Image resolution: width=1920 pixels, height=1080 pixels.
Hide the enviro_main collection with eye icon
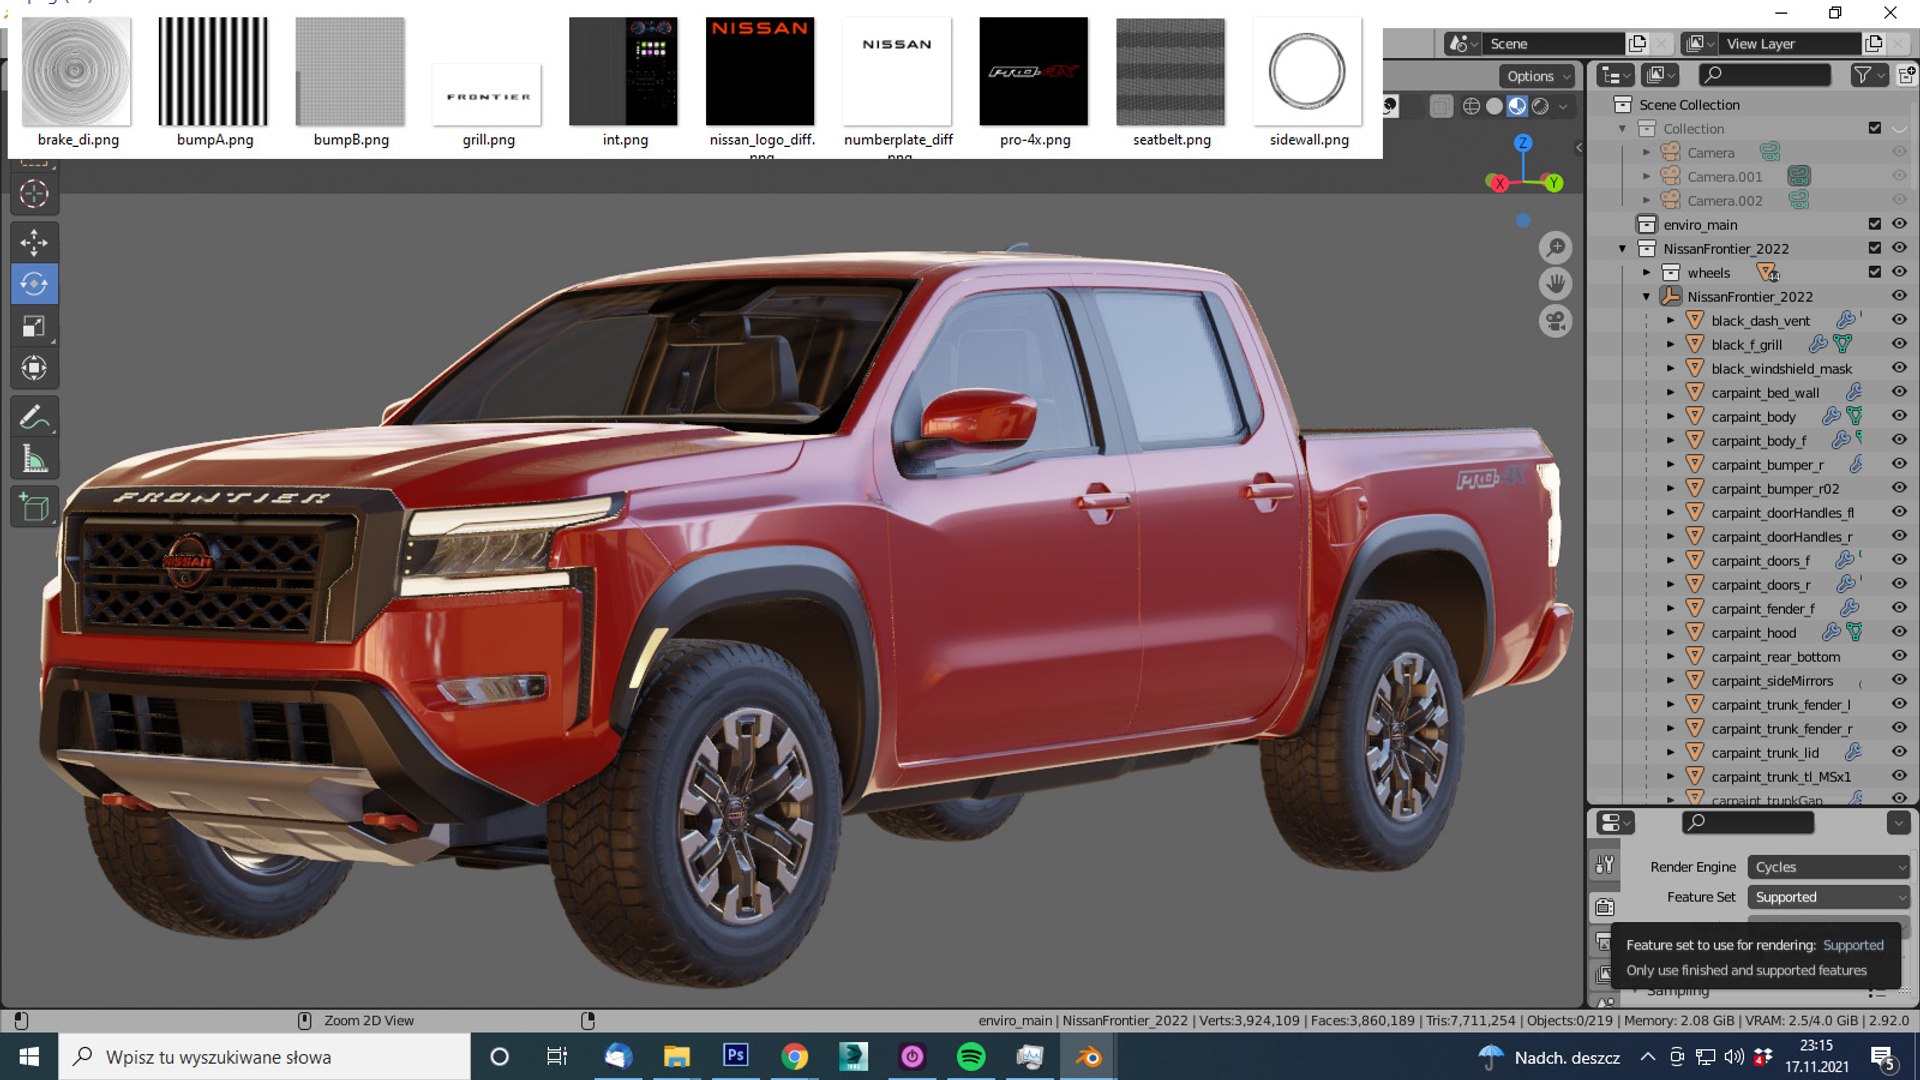[1899, 224]
